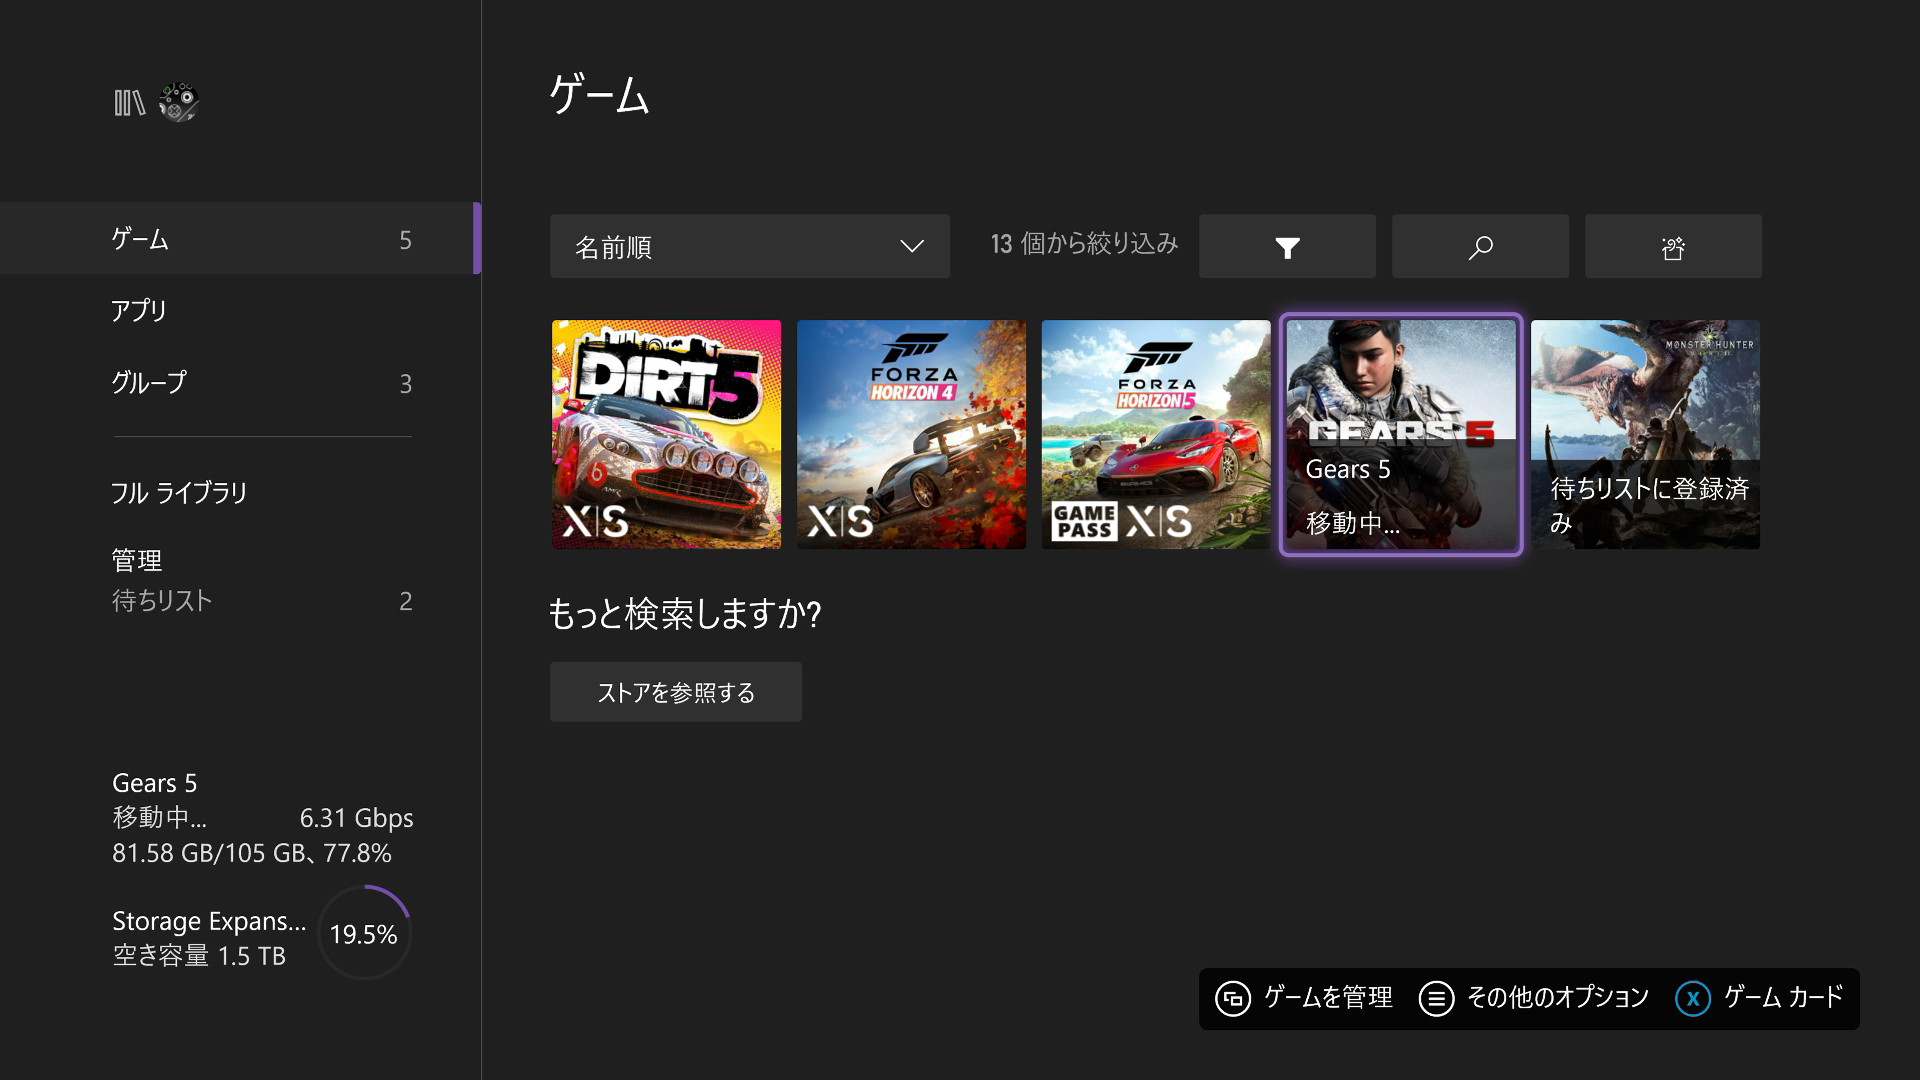Viewport: 1920px width, 1080px height.
Task: Click the 81.58 GB/105 GB progress text
Action: pos(252,853)
